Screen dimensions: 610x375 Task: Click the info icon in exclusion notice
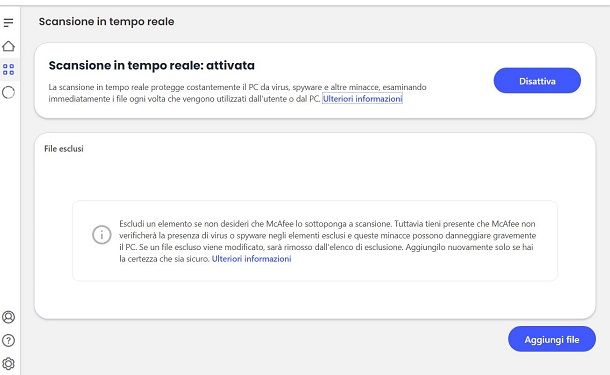point(102,235)
